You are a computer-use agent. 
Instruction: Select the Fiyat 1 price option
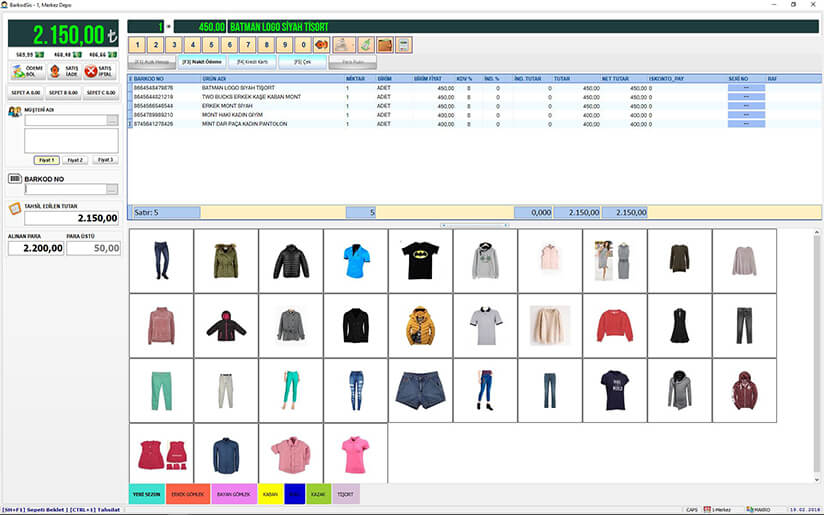click(46, 160)
